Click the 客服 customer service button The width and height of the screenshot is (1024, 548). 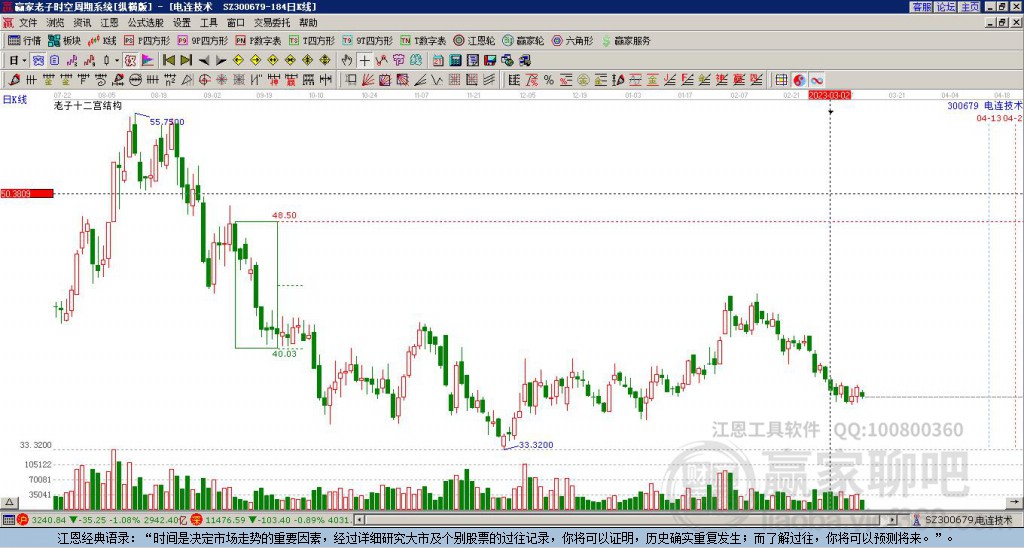click(922, 7)
